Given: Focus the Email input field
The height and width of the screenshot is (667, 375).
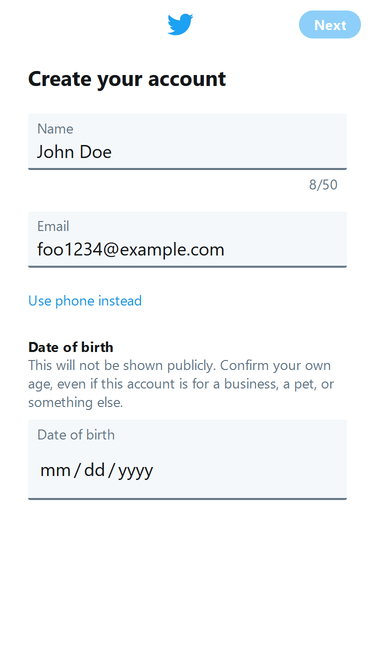Looking at the screenshot, I should pyautogui.click(x=188, y=239).
